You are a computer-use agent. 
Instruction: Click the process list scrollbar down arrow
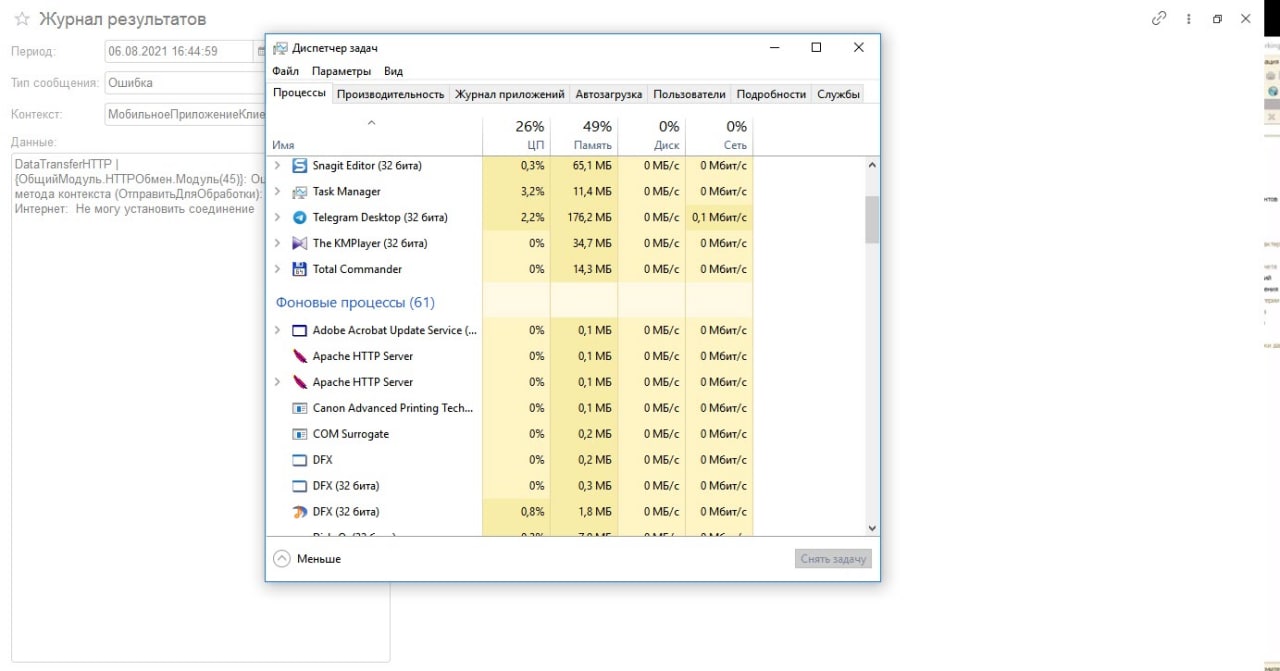872,528
